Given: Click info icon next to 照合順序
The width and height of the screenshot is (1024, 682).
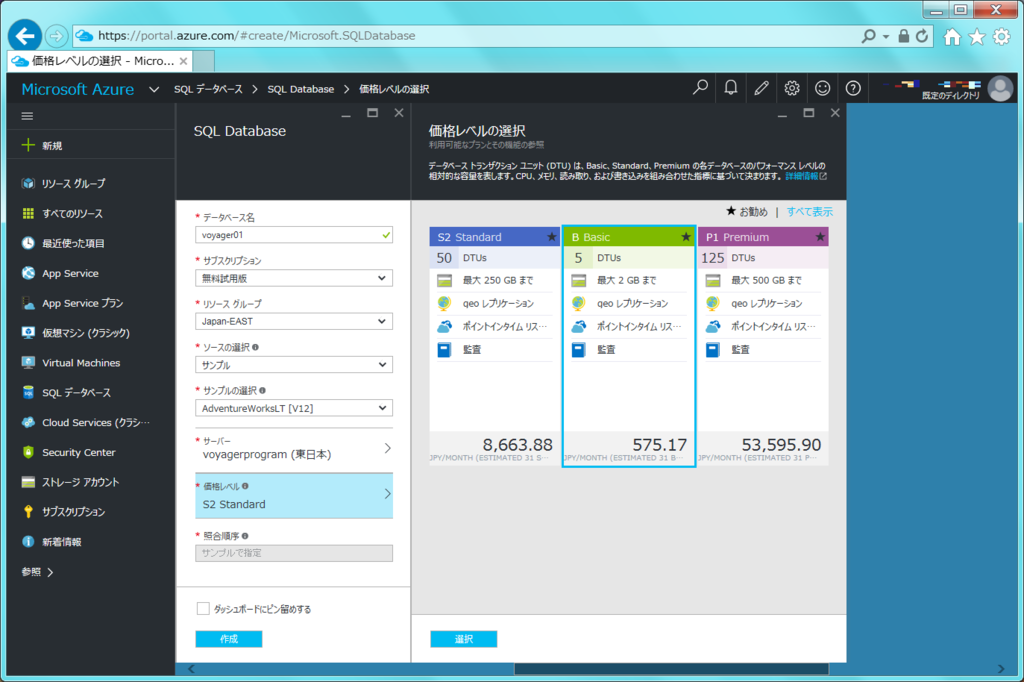Looking at the screenshot, I should [x=245, y=536].
